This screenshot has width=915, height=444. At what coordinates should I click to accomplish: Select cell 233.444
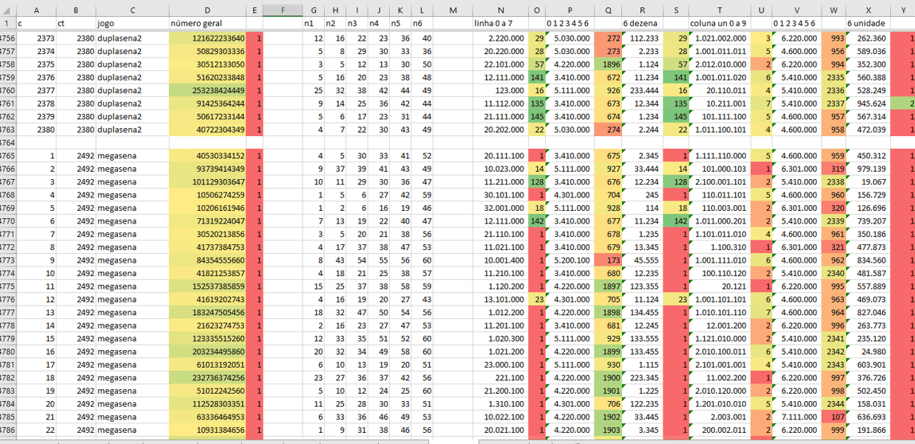tap(642, 90)
